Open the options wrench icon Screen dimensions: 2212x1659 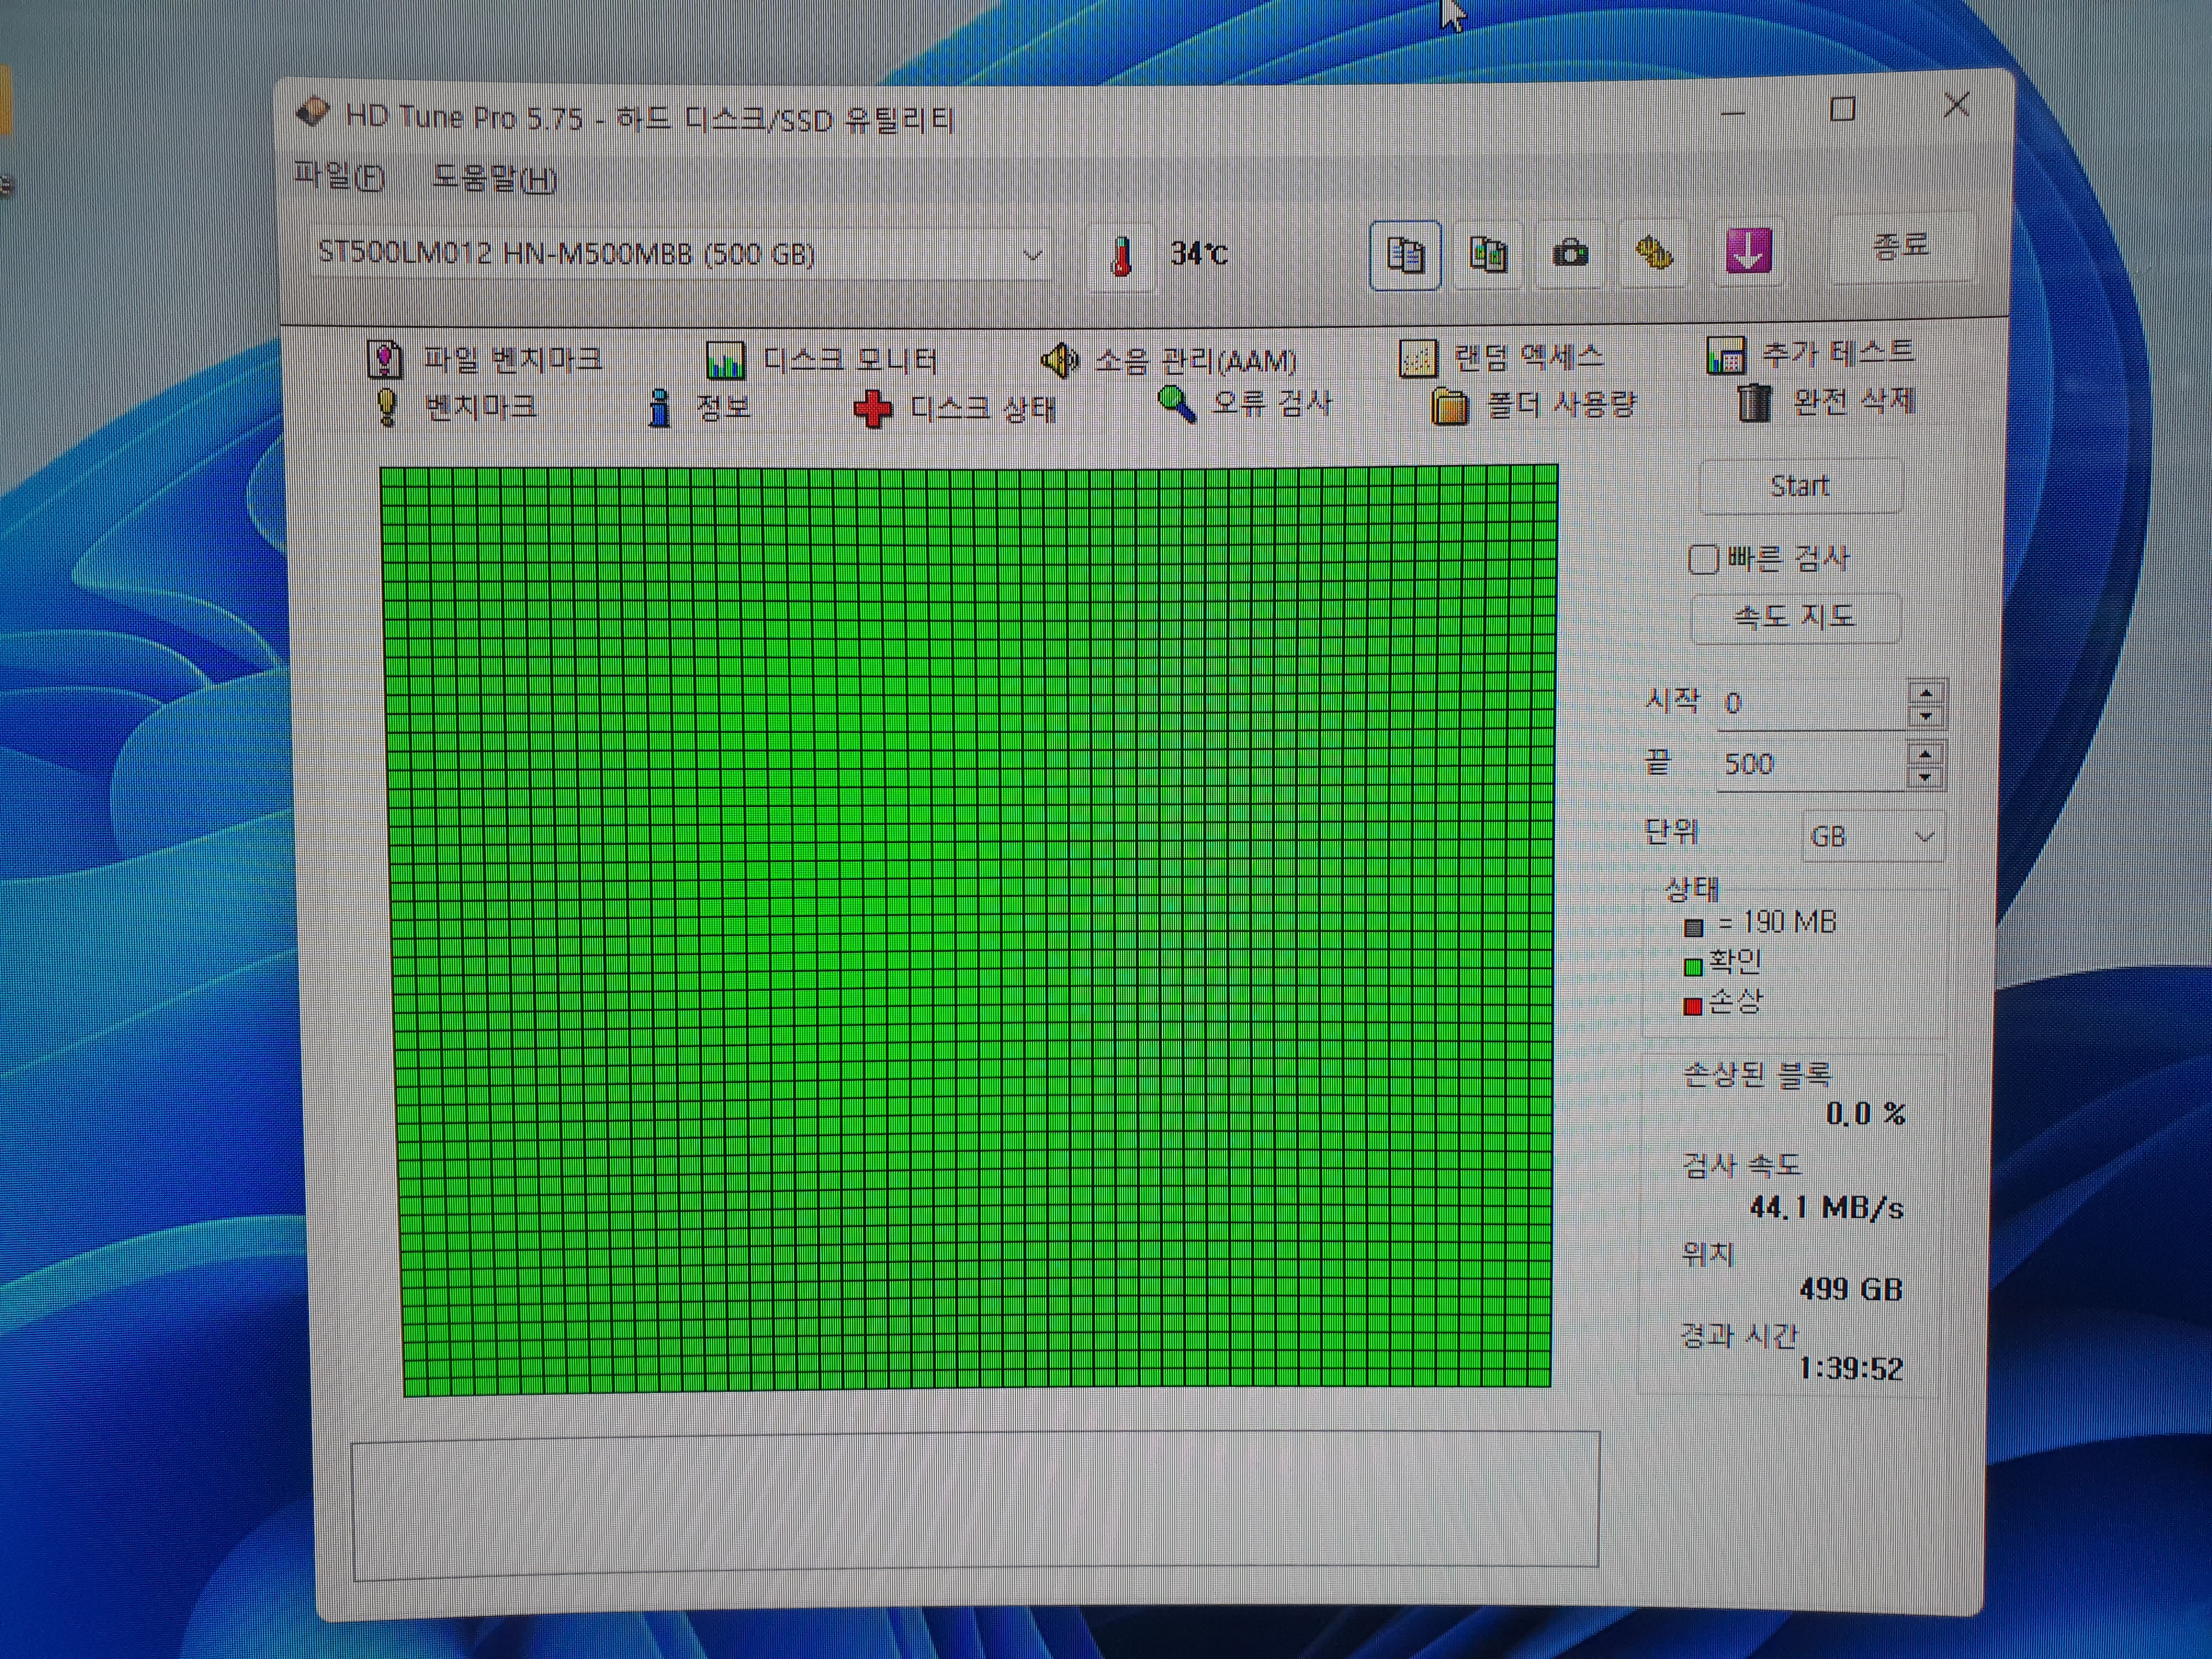point(1653,252)
